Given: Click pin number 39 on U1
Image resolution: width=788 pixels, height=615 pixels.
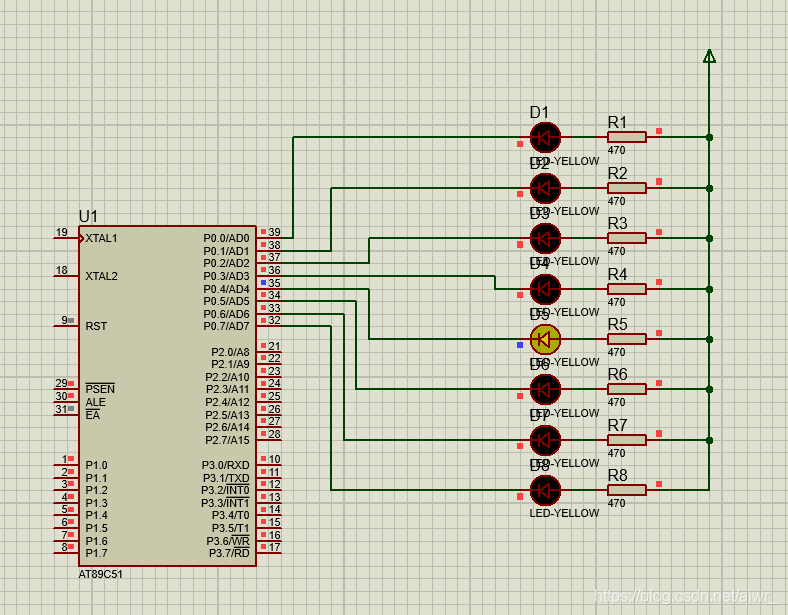Looking at the screenshot, I should click(274, 232).
